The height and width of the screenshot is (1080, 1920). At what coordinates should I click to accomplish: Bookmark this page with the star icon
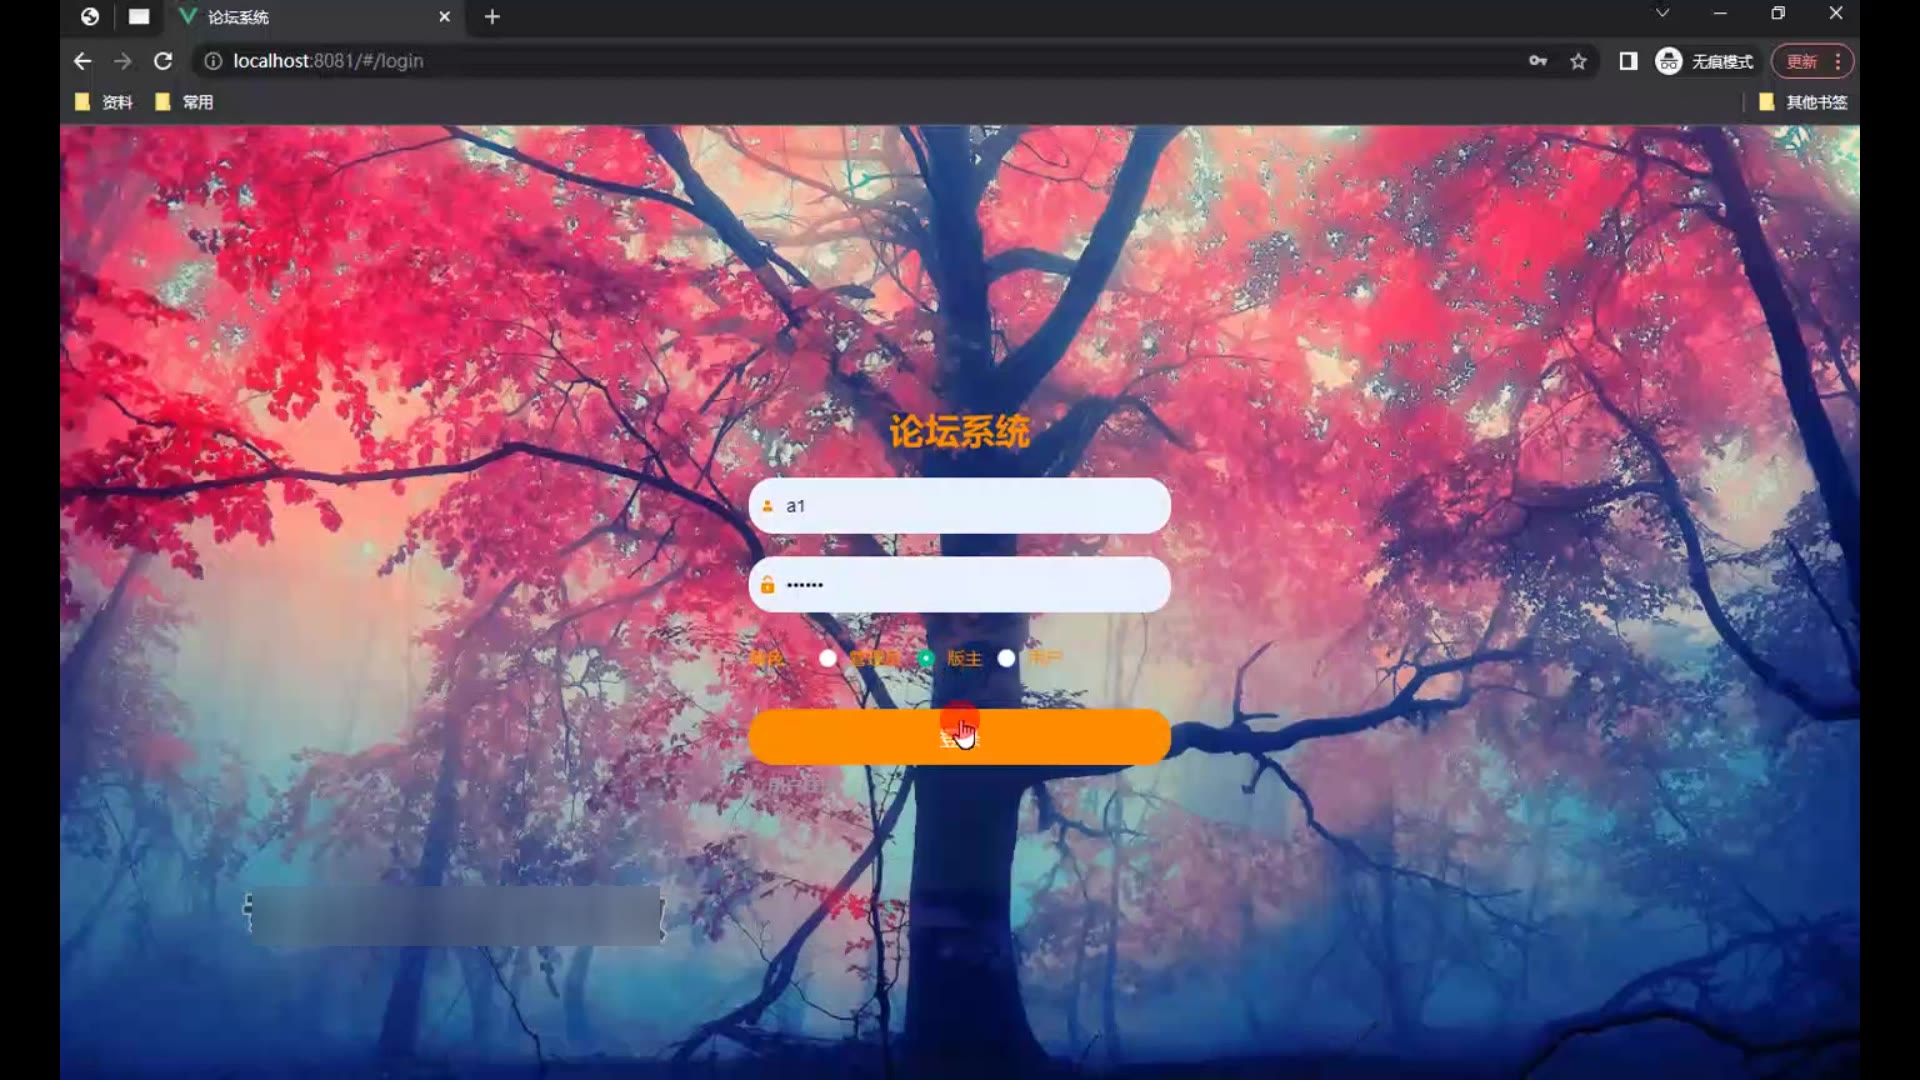[1578, 61]
